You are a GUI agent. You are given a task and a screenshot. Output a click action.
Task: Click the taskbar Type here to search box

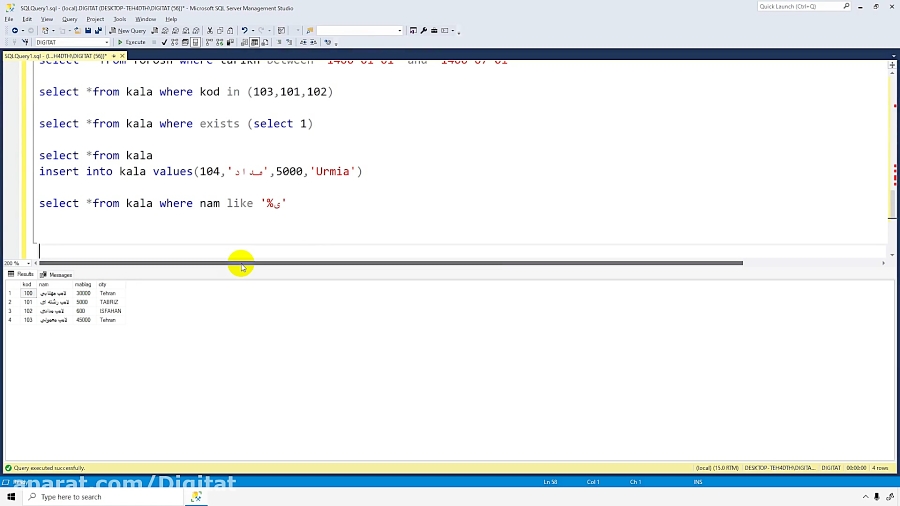(103, 497)
